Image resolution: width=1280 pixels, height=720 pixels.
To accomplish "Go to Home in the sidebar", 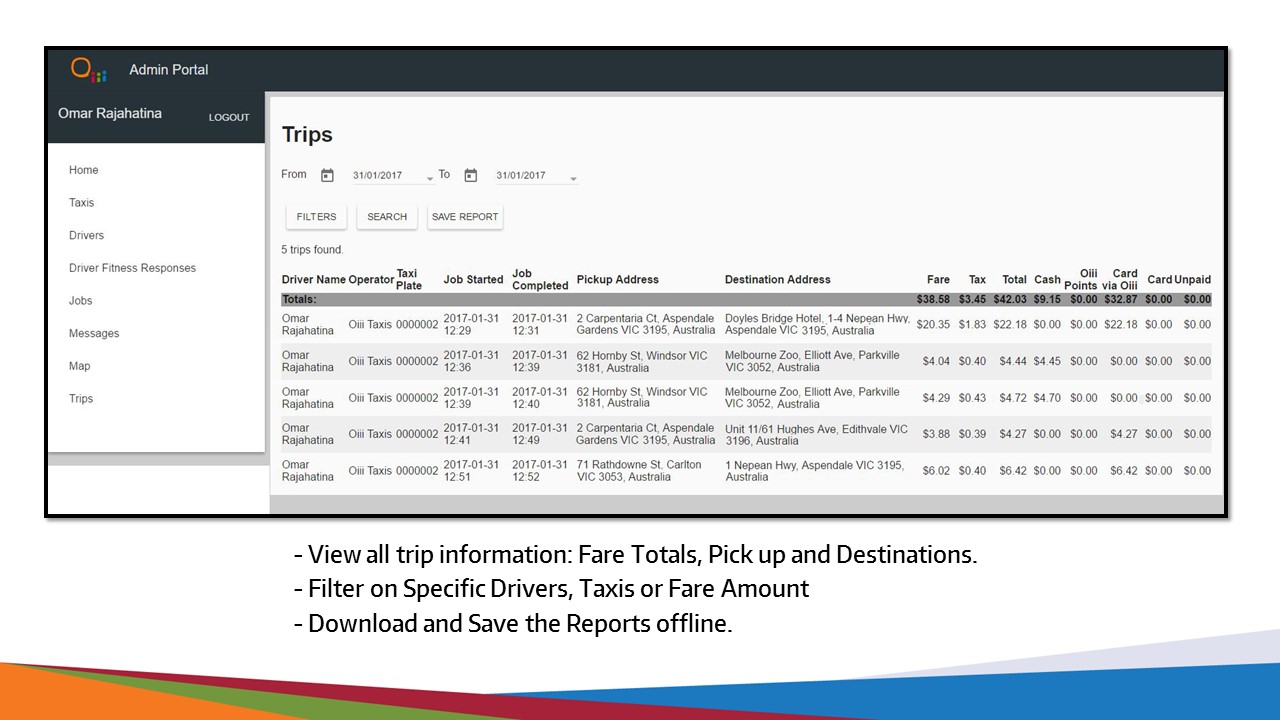I will [84, 170].
